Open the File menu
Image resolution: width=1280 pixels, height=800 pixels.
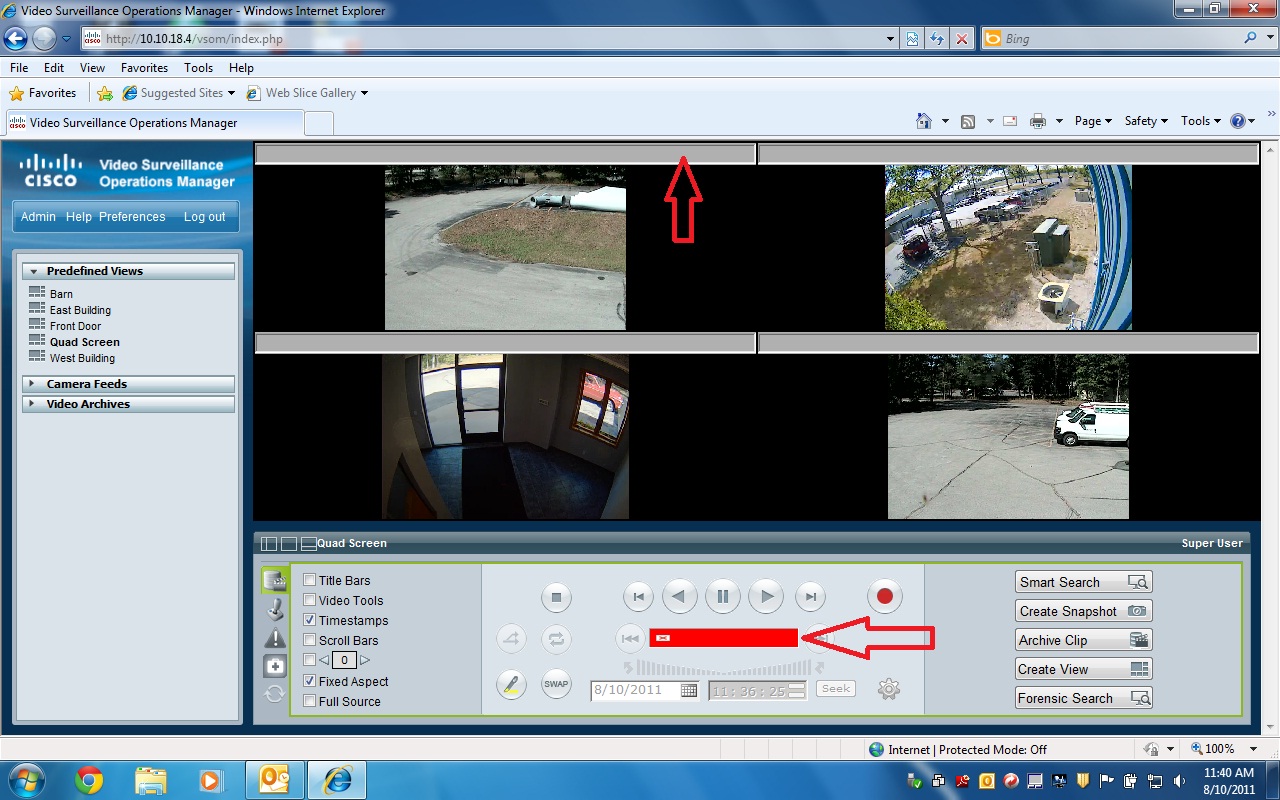[x=19, y=68]
